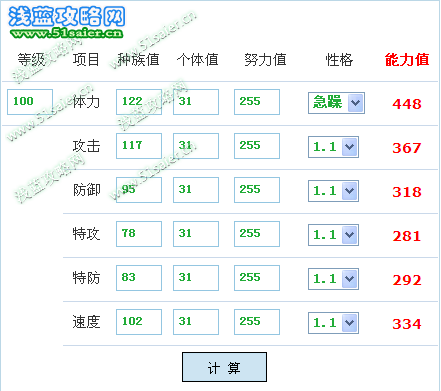441x391 pixels.
Task: Click the 体力 species value field 122
Action: pos(139,102)
